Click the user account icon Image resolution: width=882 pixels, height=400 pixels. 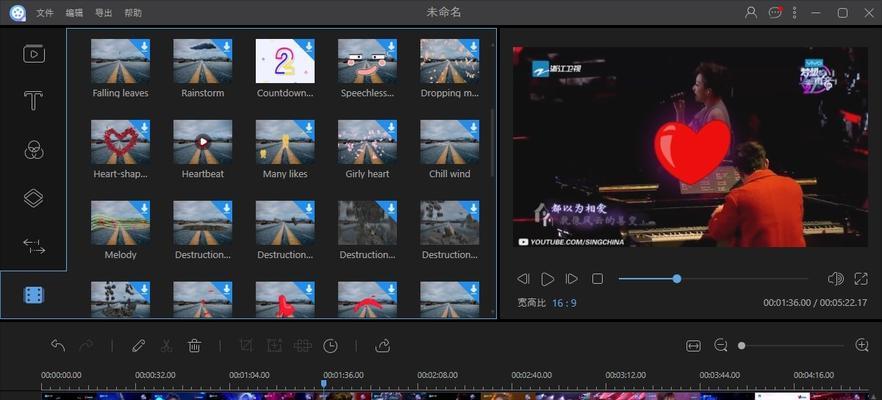pos(751,12)
